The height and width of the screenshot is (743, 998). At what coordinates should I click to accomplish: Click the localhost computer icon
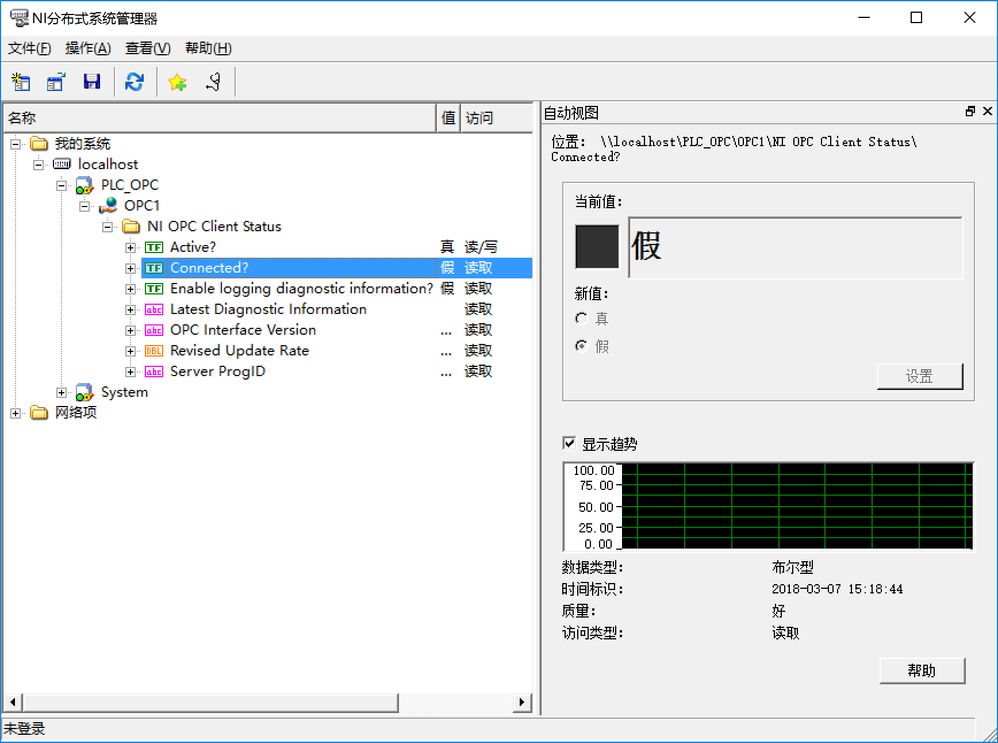tap(62, 164)
